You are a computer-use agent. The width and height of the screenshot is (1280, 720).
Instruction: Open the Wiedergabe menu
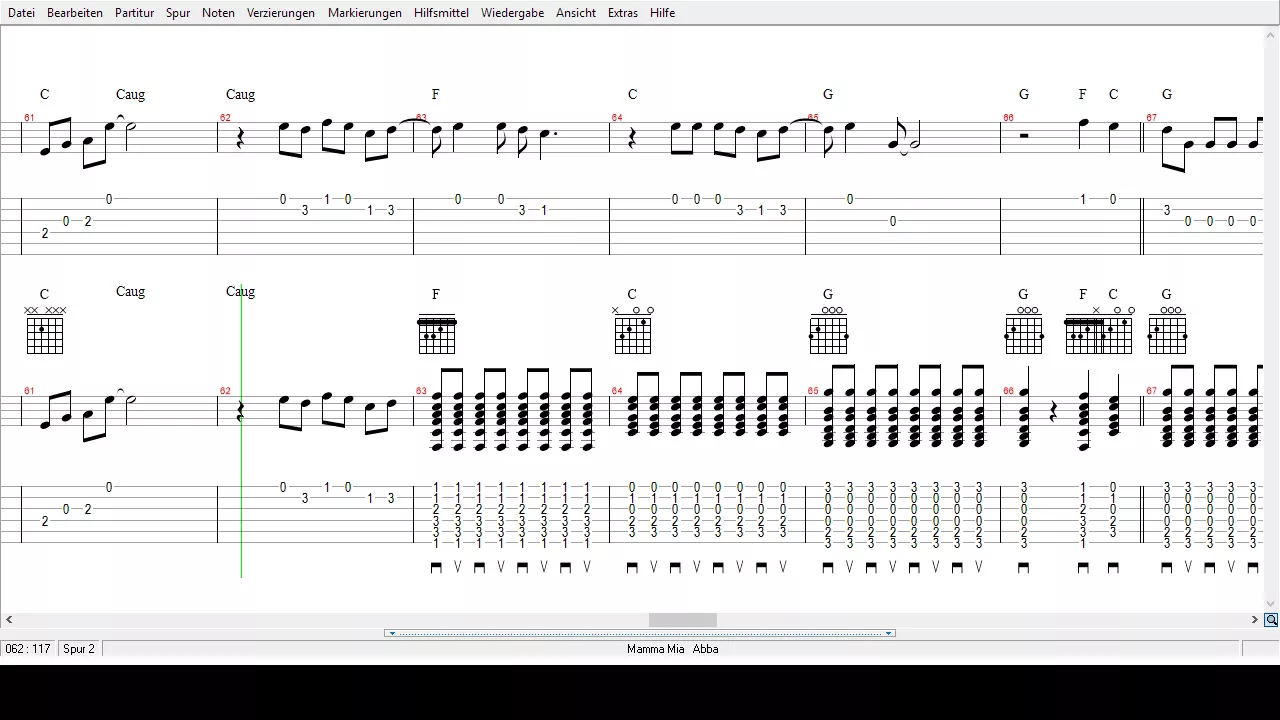point(512,13)
